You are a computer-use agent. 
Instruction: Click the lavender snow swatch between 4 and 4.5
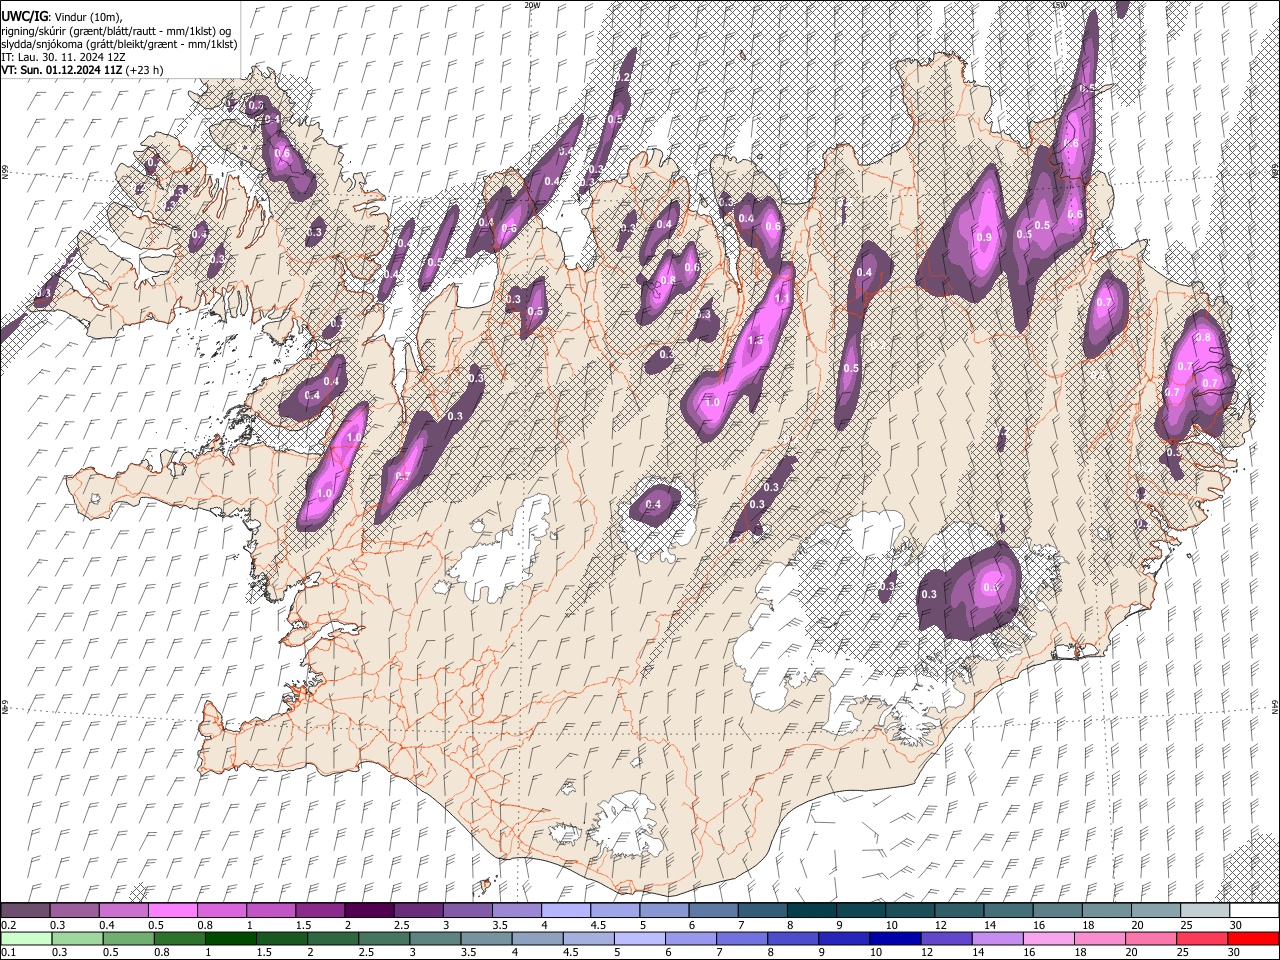[x=566, y=911]
